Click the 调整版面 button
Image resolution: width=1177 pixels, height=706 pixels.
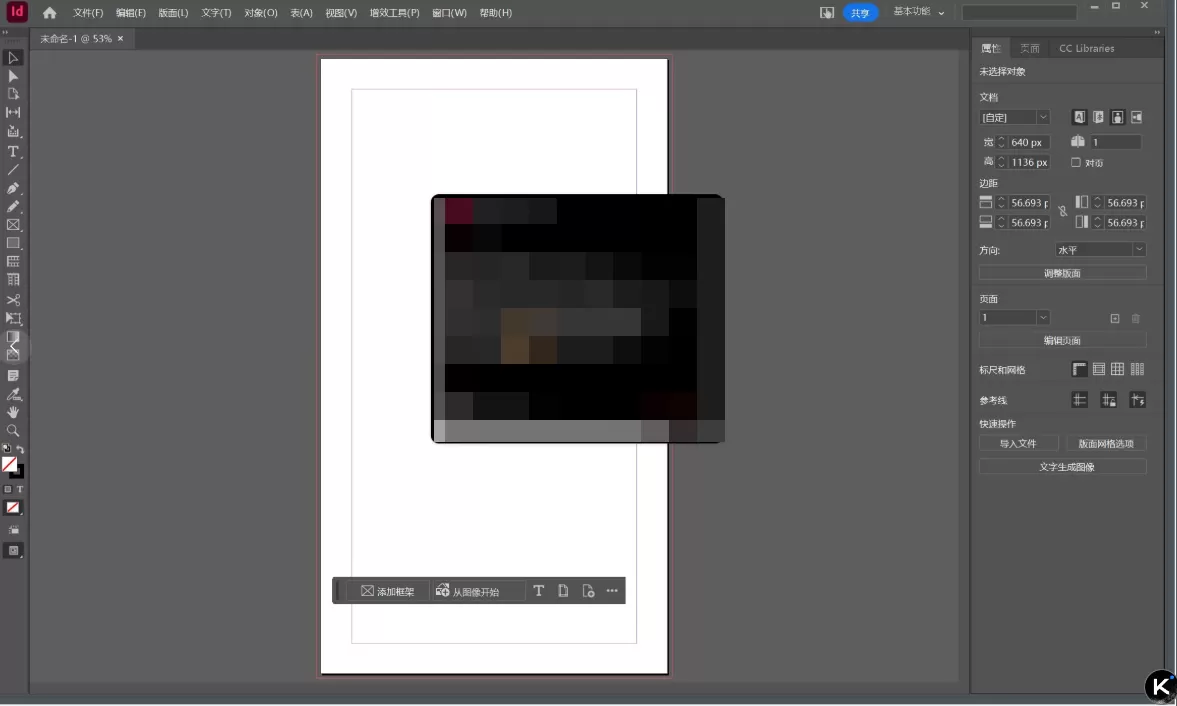[1062, 272]
